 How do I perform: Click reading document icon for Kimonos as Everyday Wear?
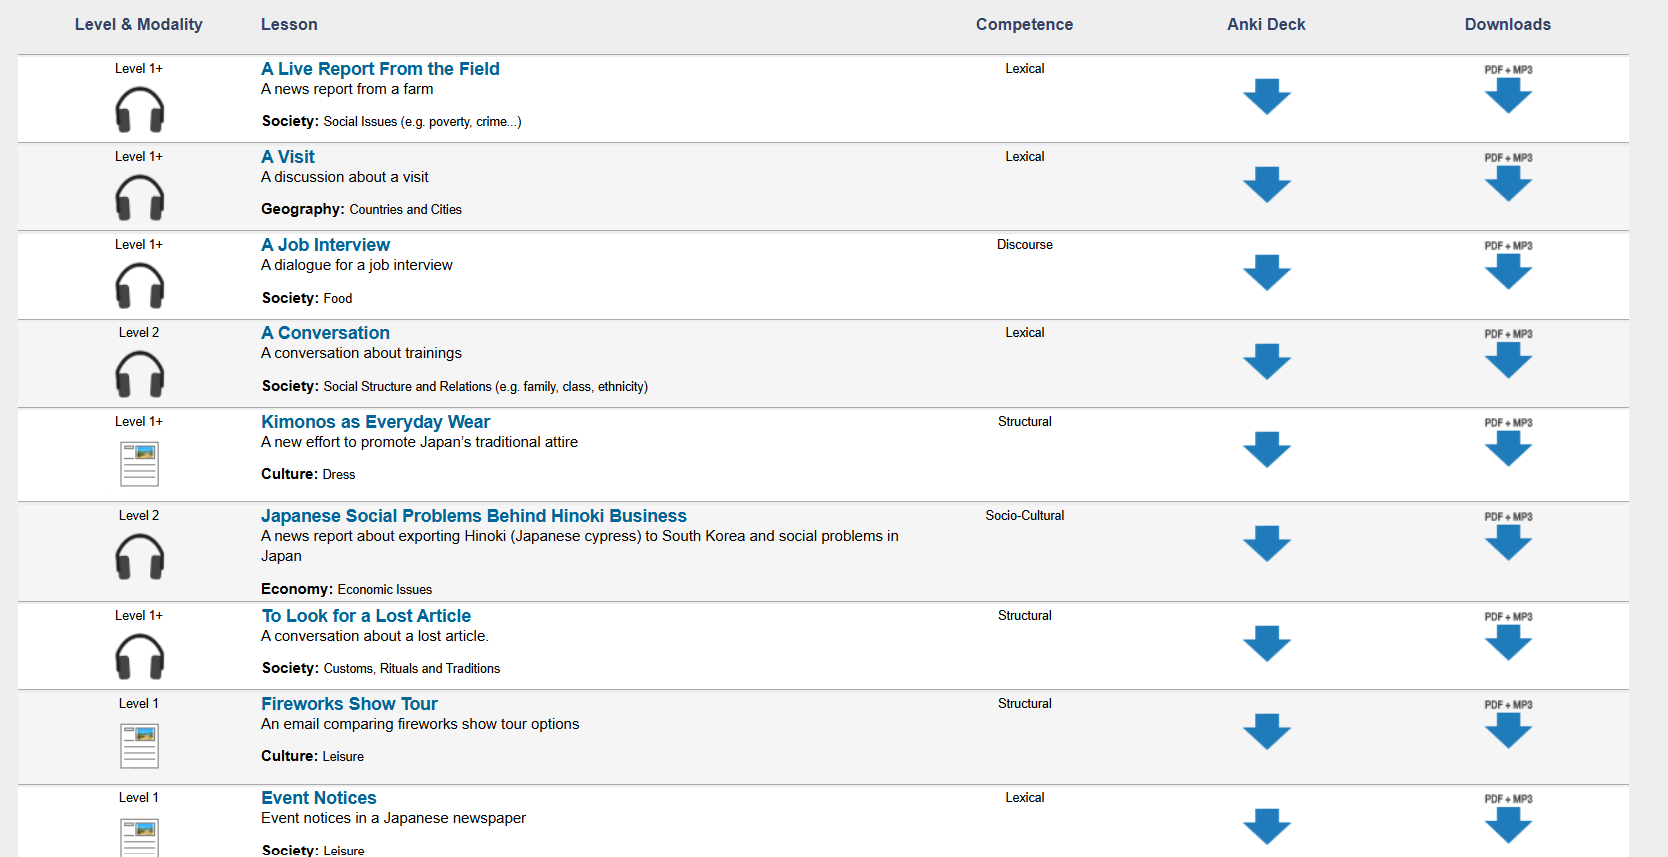coord(139,464)
